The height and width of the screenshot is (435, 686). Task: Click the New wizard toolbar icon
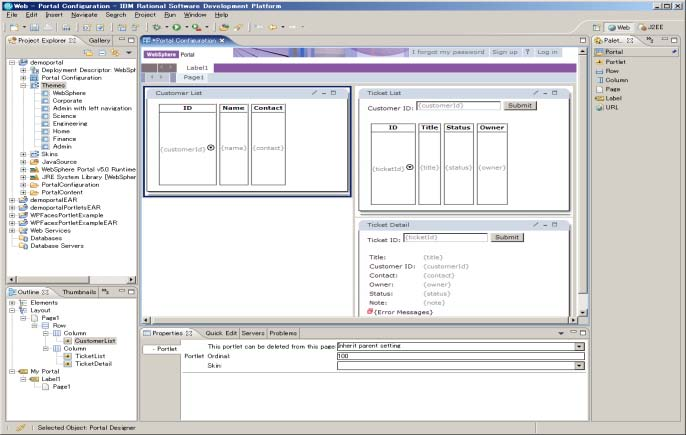14,28
